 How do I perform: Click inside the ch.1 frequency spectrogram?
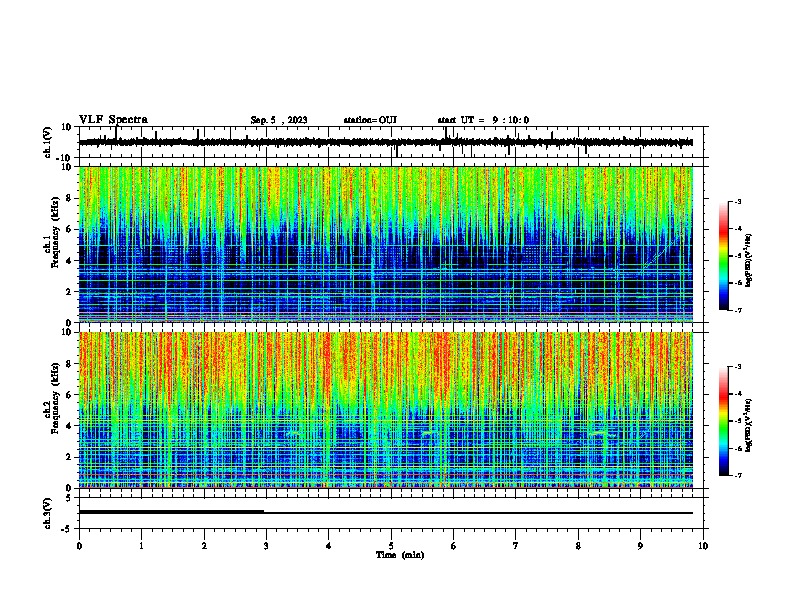[x=386, y=244]
